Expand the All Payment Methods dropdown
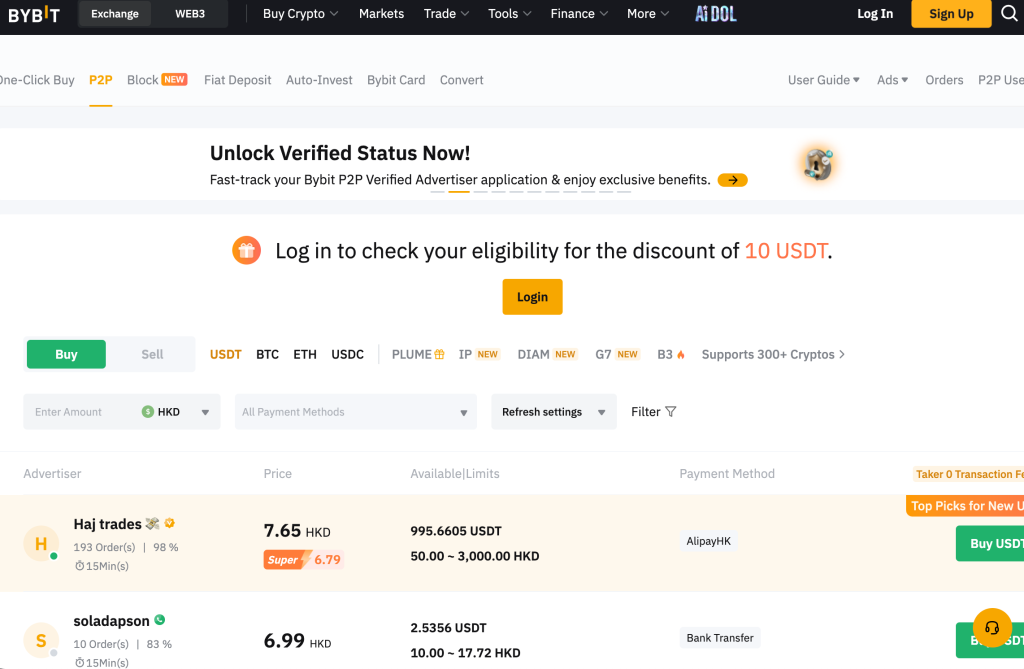The height and width of the screenshot is (669, 1024). pyautogui.click(x=355, y=412)
